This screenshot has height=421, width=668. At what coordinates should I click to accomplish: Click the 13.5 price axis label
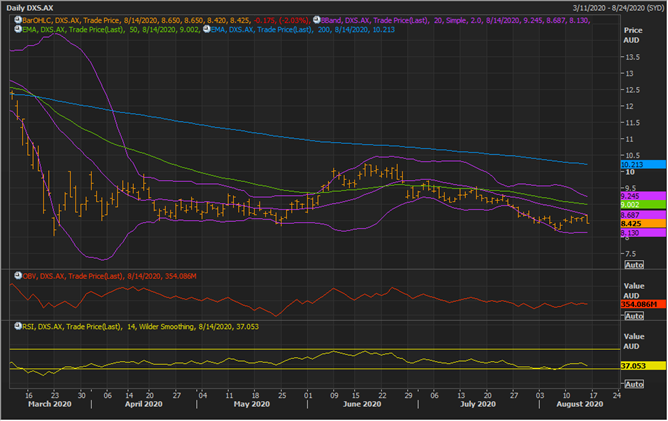[632, 57]
